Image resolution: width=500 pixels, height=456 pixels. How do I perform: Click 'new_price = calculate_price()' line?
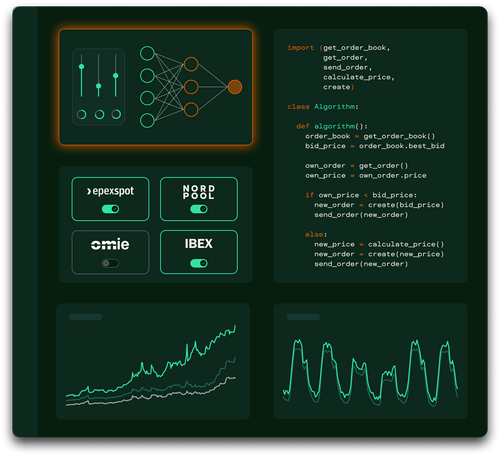(379, 244)
